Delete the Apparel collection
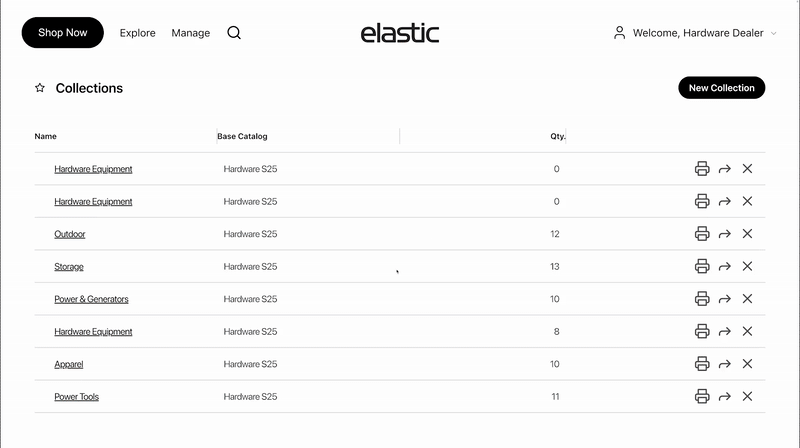The width and height of the screenshot is (800, 448). click(747, 364)
